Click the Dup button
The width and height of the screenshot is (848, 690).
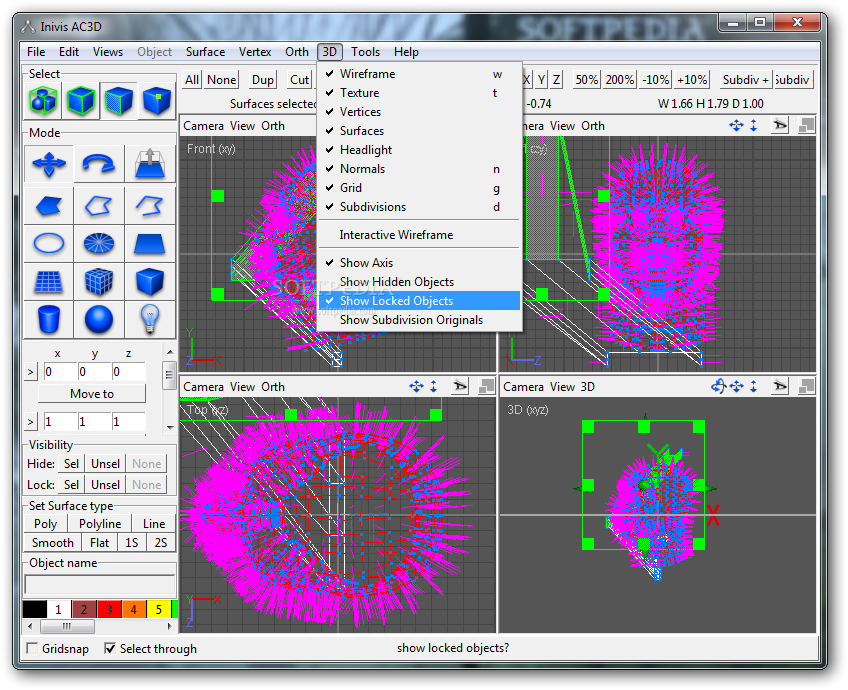263,80
